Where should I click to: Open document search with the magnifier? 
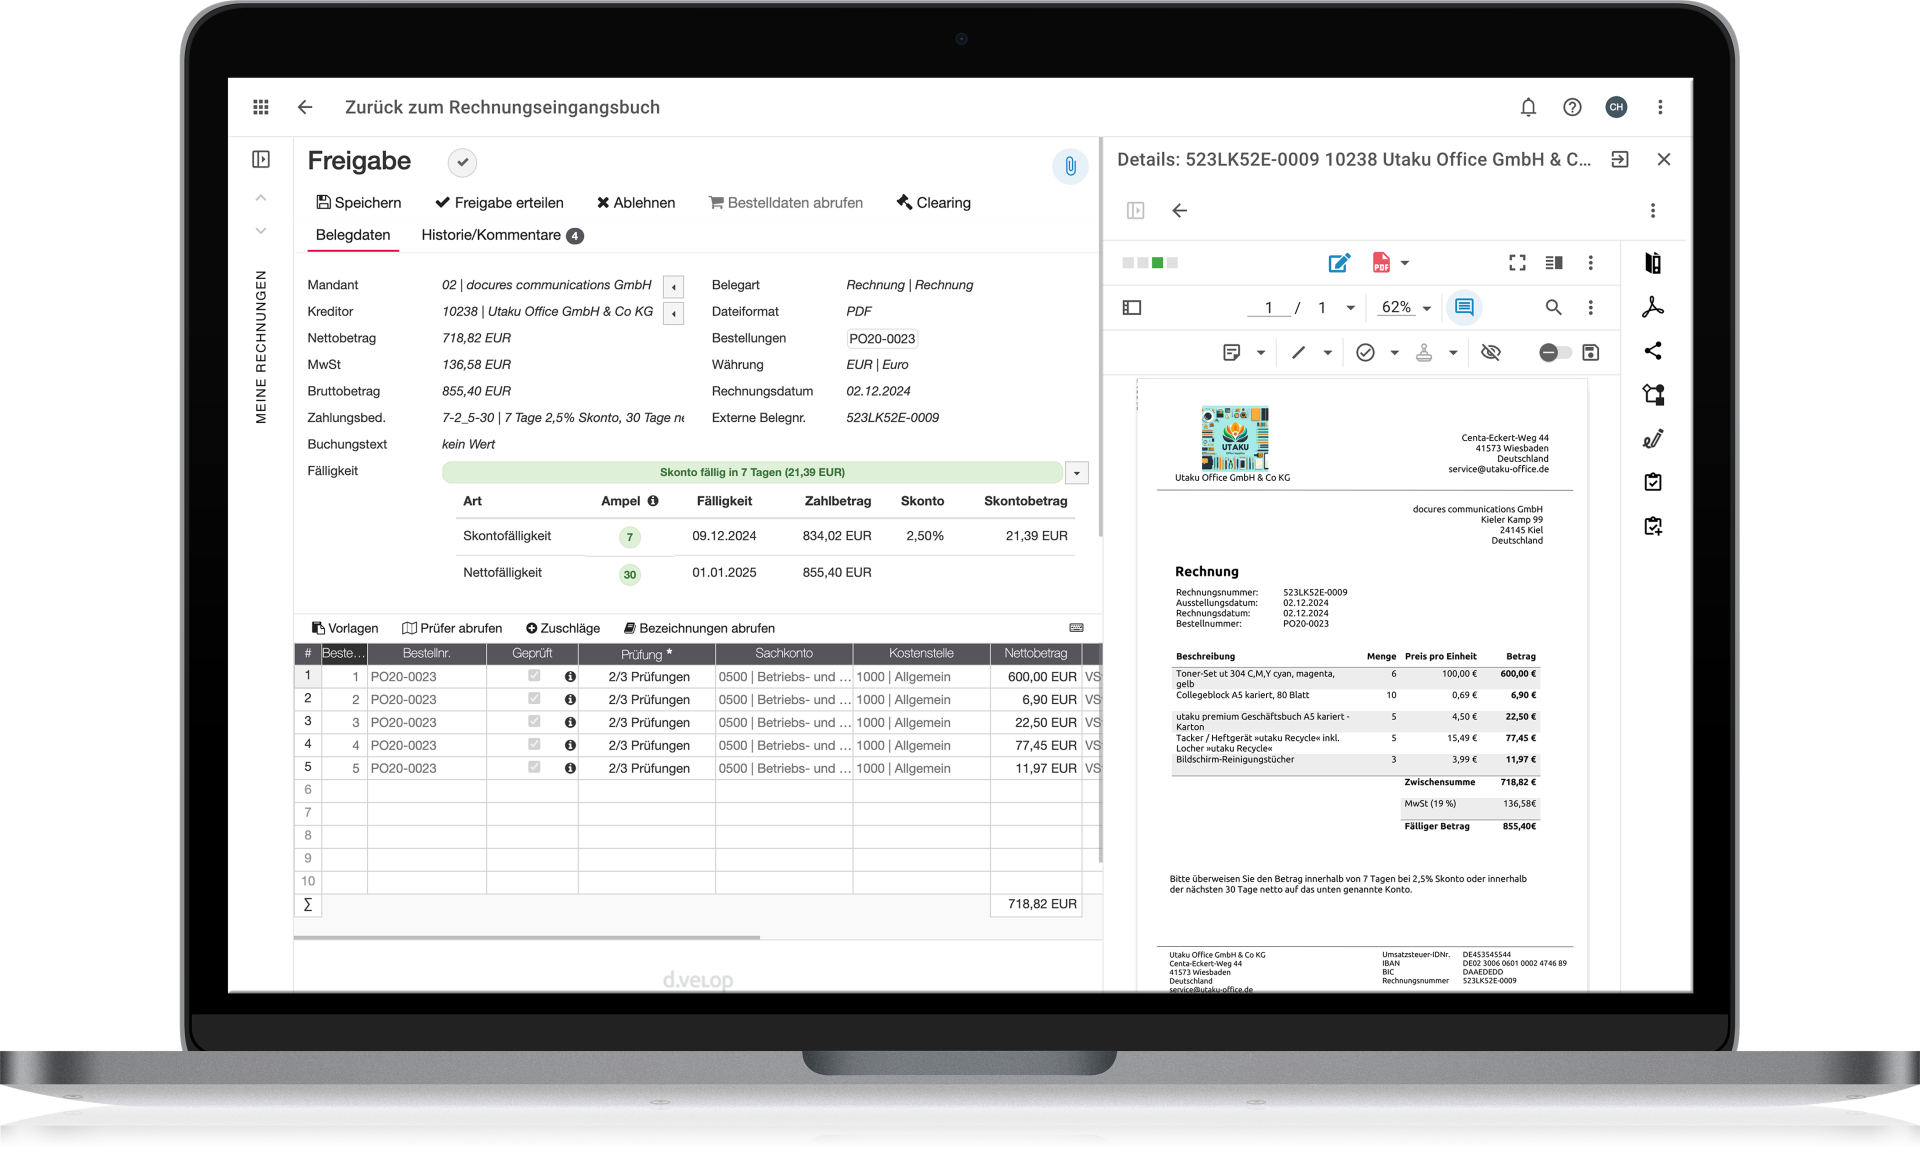pos(1553,308)
